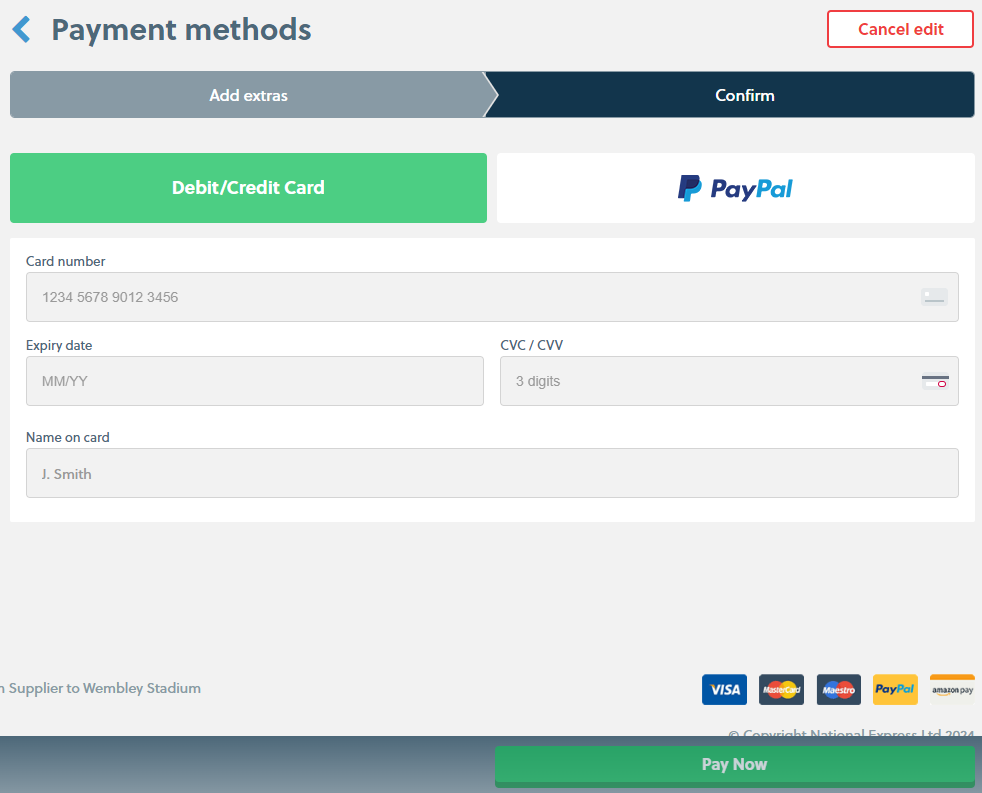Click the Supplier to Wembley Stadium text
This screenshot has height=793, width=982.
click(x=104, y=688)
